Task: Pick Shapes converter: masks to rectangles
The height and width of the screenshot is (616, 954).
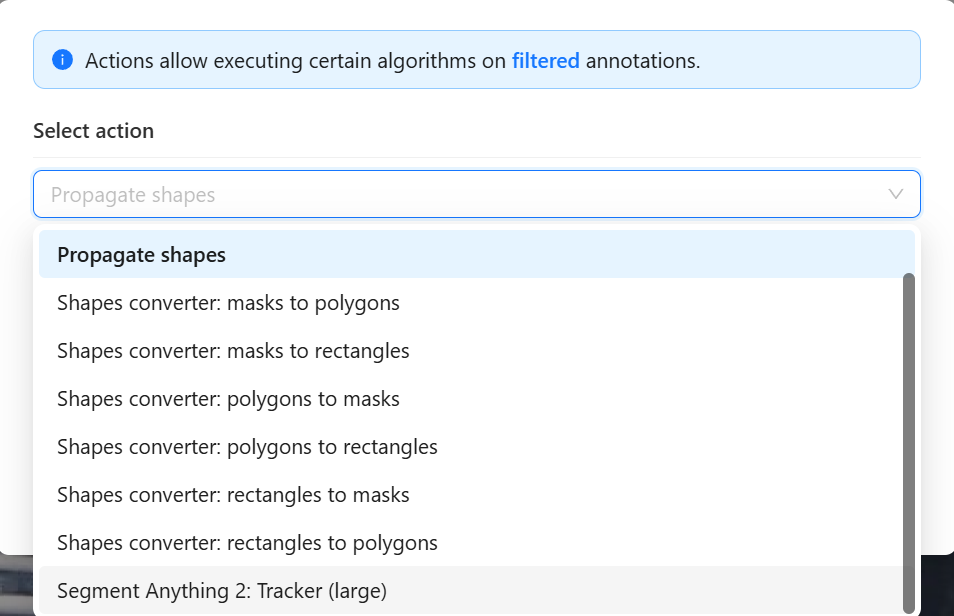Action: coord(233,351)
